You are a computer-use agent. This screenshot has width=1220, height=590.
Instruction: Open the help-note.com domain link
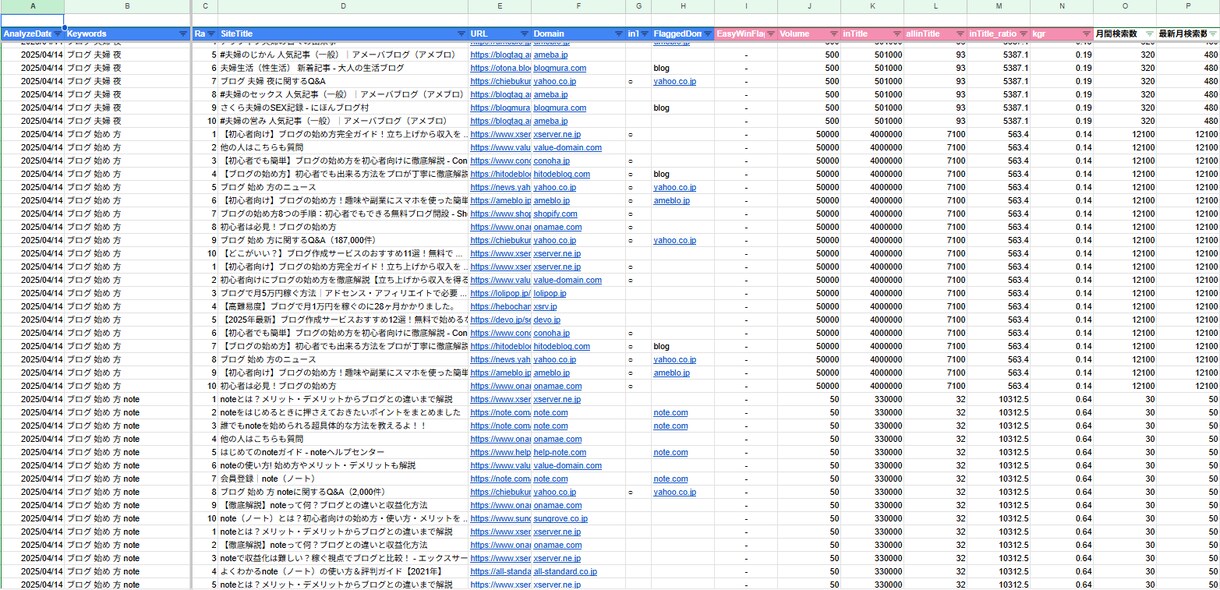click(x=560, y=452)
